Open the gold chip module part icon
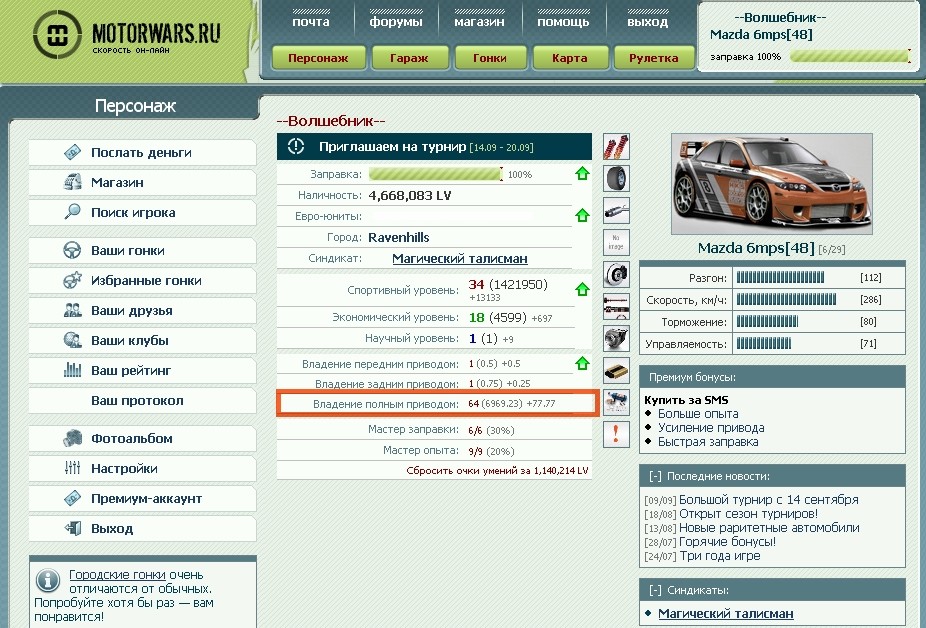 616,370
